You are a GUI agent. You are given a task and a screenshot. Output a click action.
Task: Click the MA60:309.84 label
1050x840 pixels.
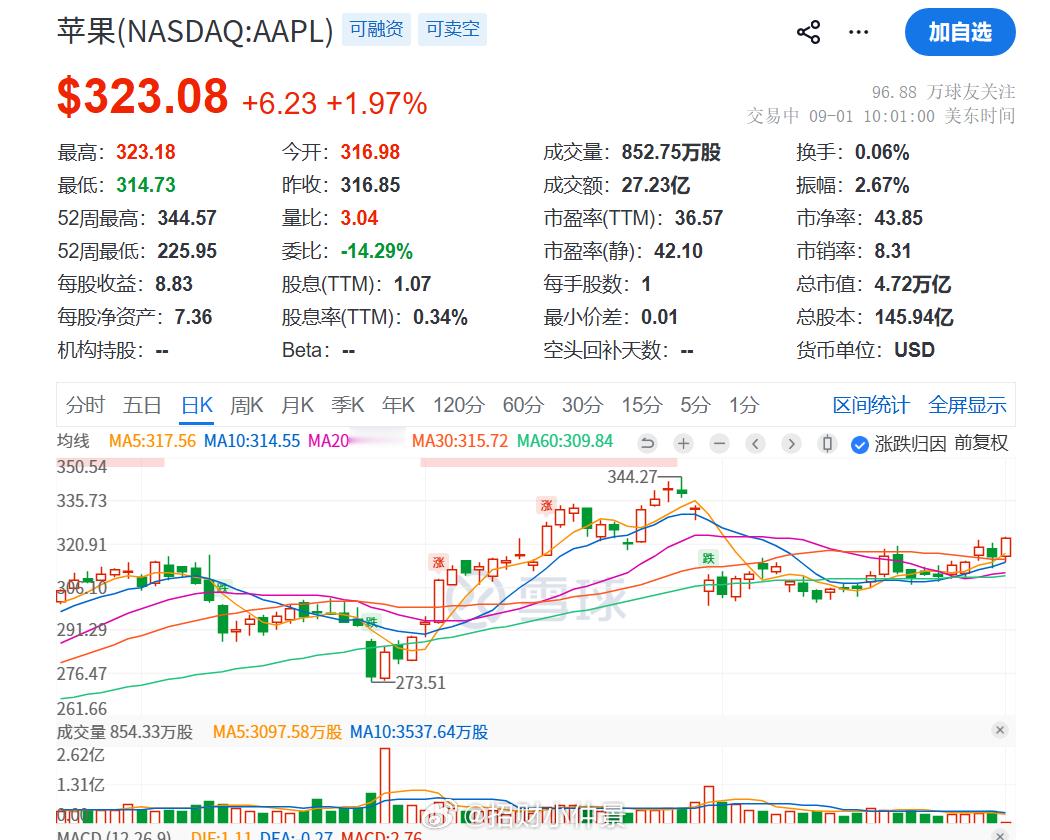click(565, 441)
